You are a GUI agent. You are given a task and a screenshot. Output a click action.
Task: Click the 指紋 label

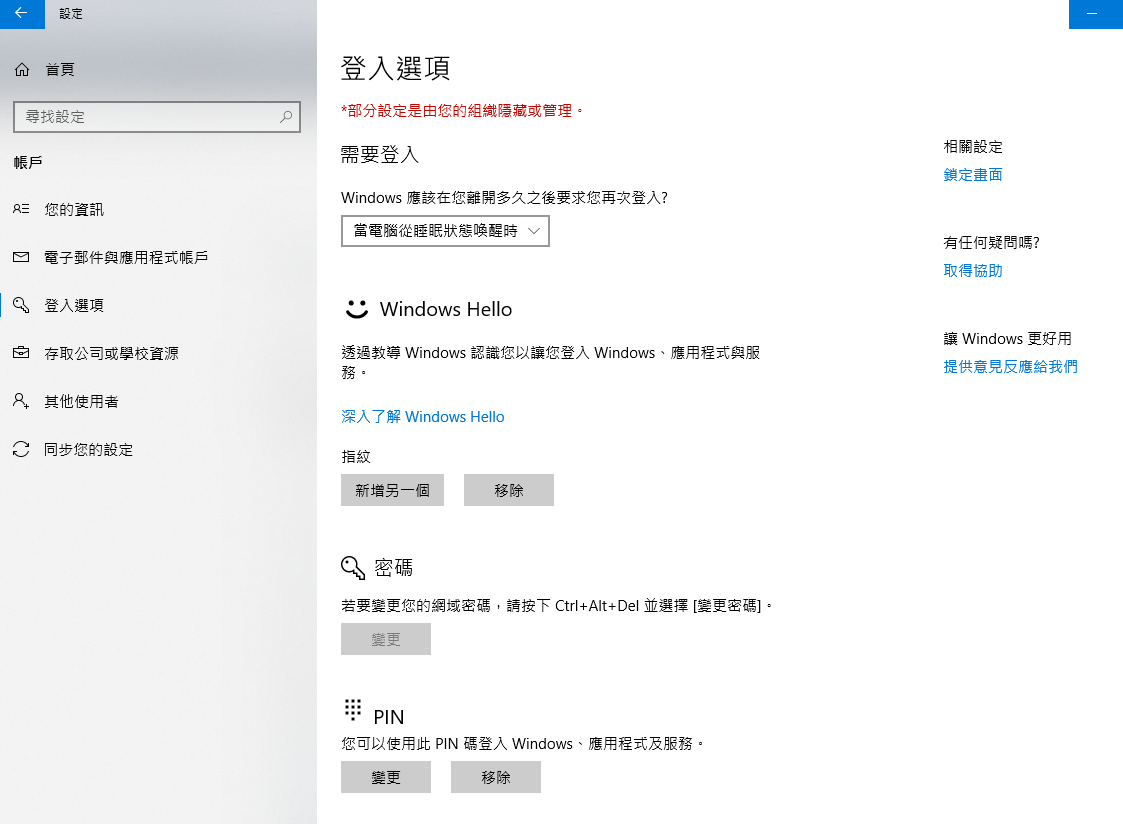pos(356,456)
